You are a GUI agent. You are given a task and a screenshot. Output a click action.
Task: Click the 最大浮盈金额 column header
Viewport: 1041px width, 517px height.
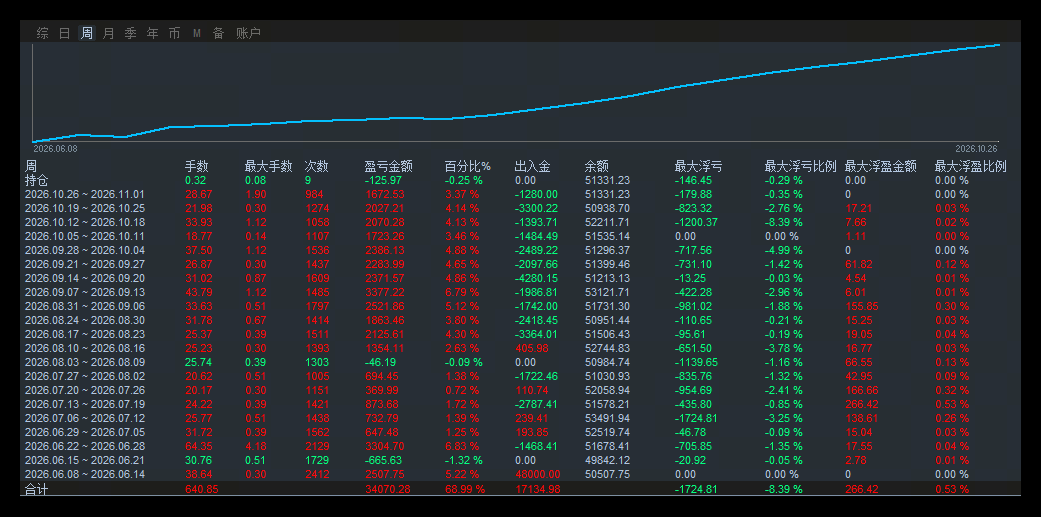click(x=880, y=167)
